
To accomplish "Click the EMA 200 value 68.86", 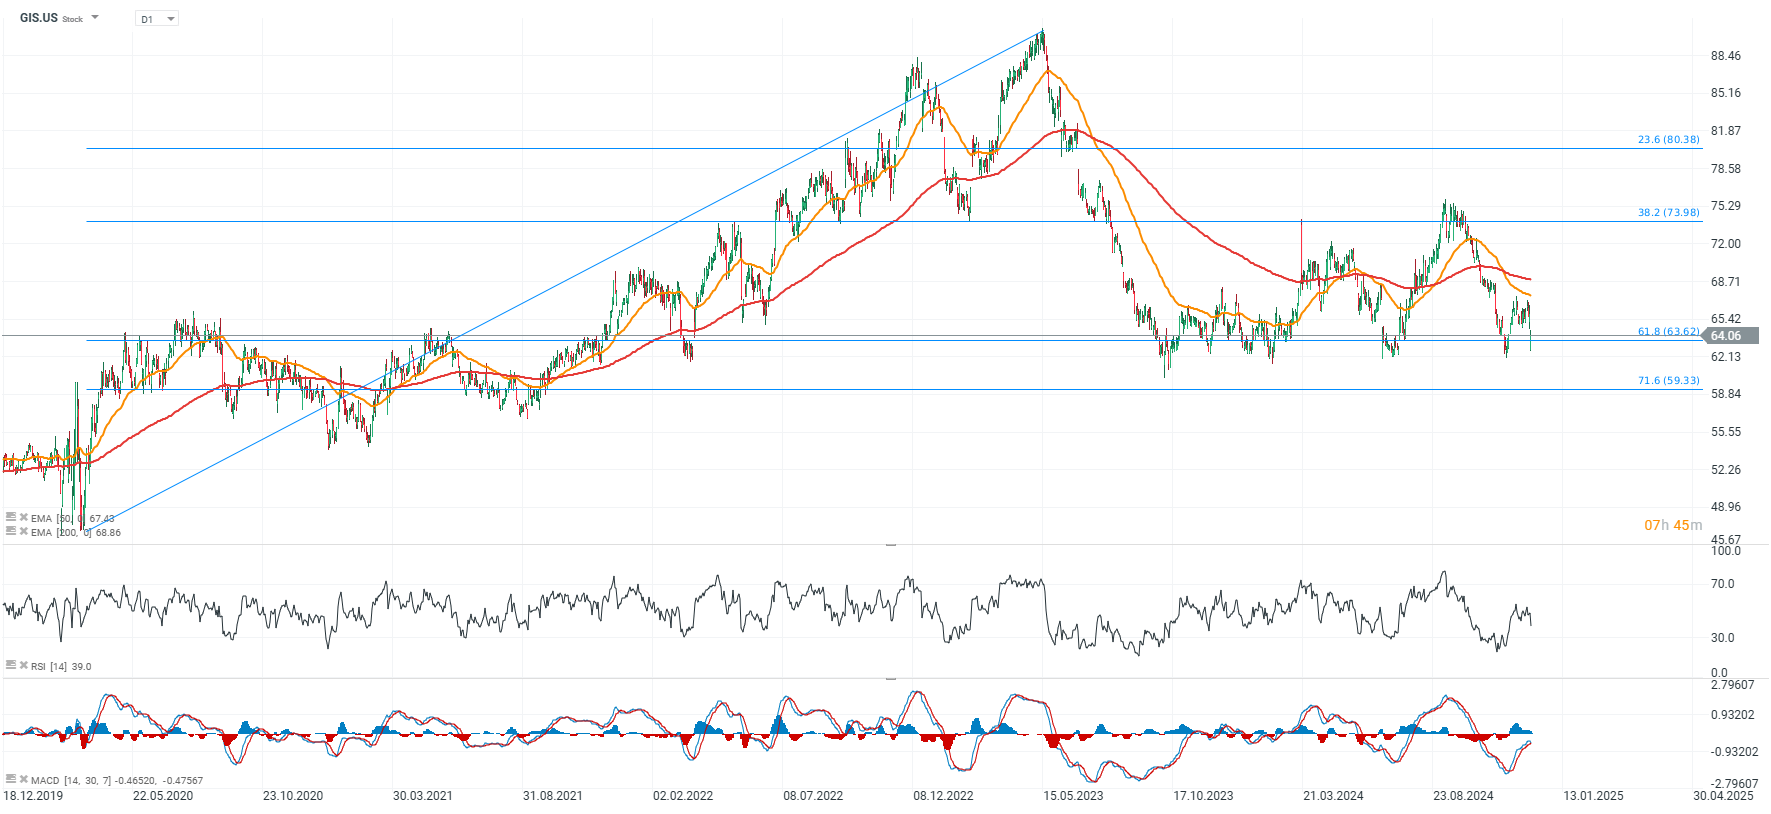I will (108, 533).
